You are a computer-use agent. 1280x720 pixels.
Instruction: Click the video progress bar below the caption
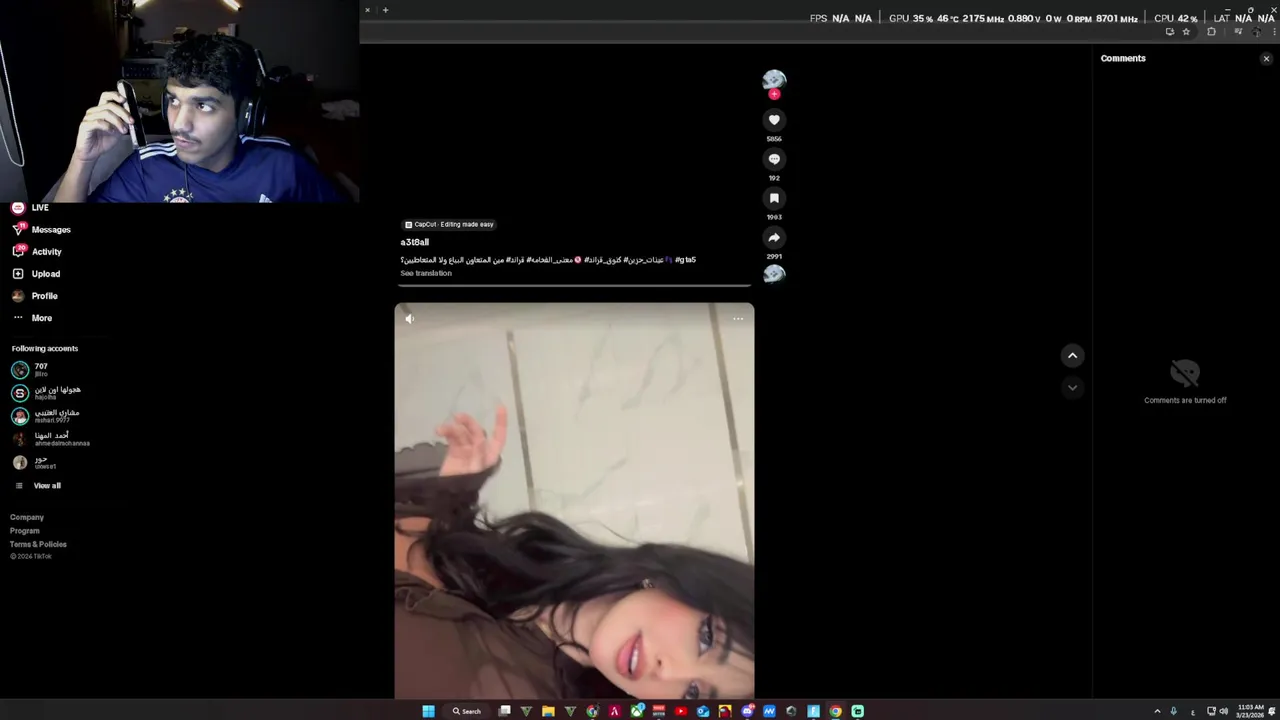click(x=575, y=286)
